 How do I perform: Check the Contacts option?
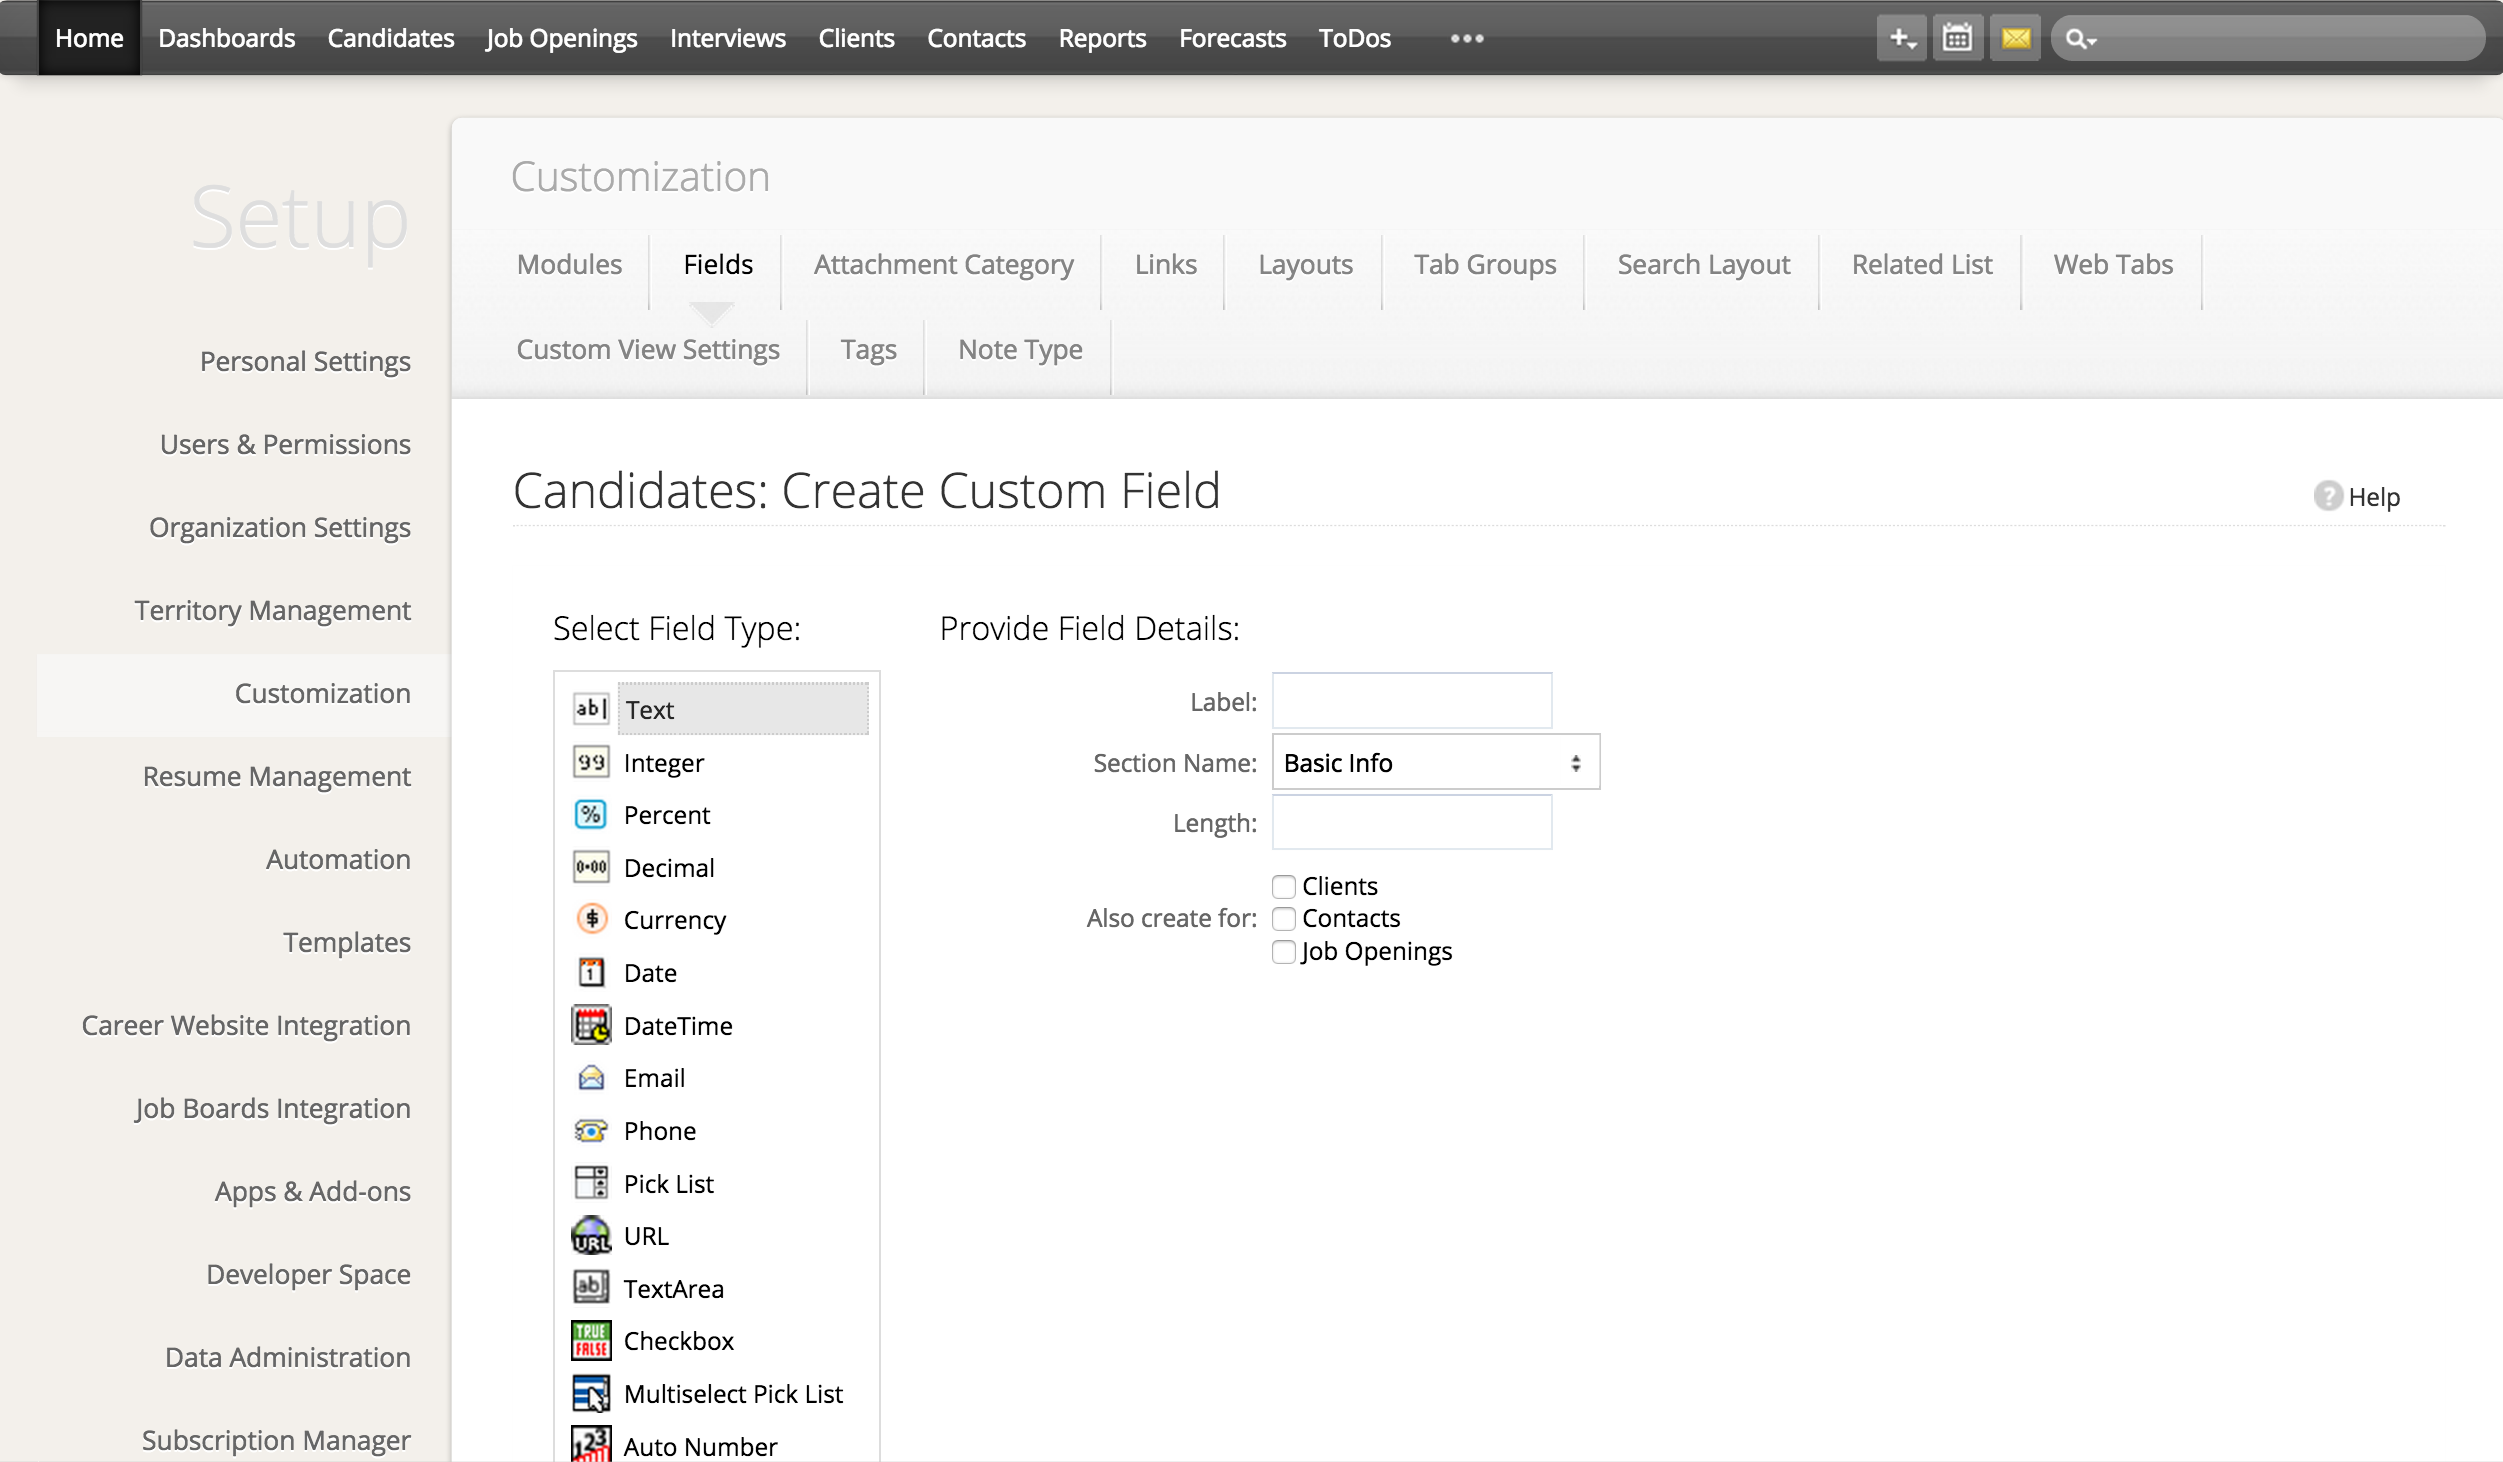1283,918
